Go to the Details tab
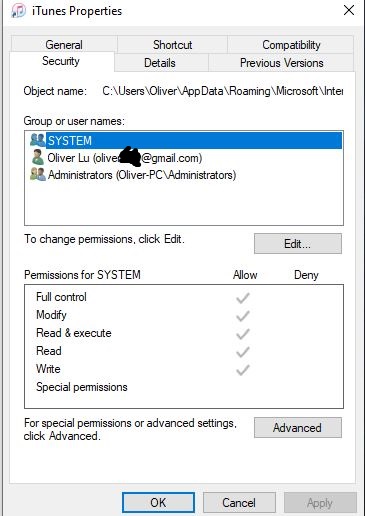 pyautogui.click(x=160, y=63)
